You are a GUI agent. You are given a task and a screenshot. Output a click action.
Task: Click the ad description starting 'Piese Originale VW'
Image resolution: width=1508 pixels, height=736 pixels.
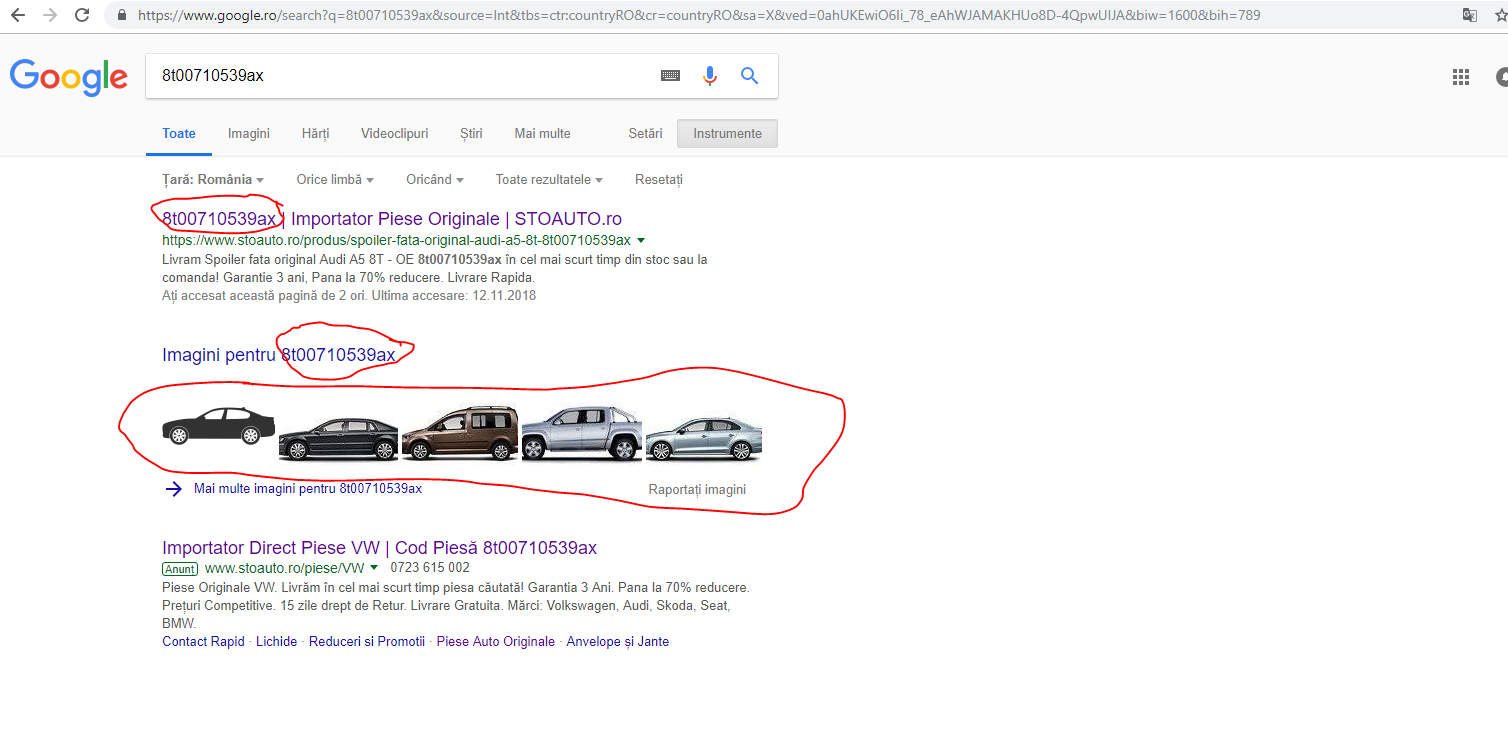pos(456,605)
